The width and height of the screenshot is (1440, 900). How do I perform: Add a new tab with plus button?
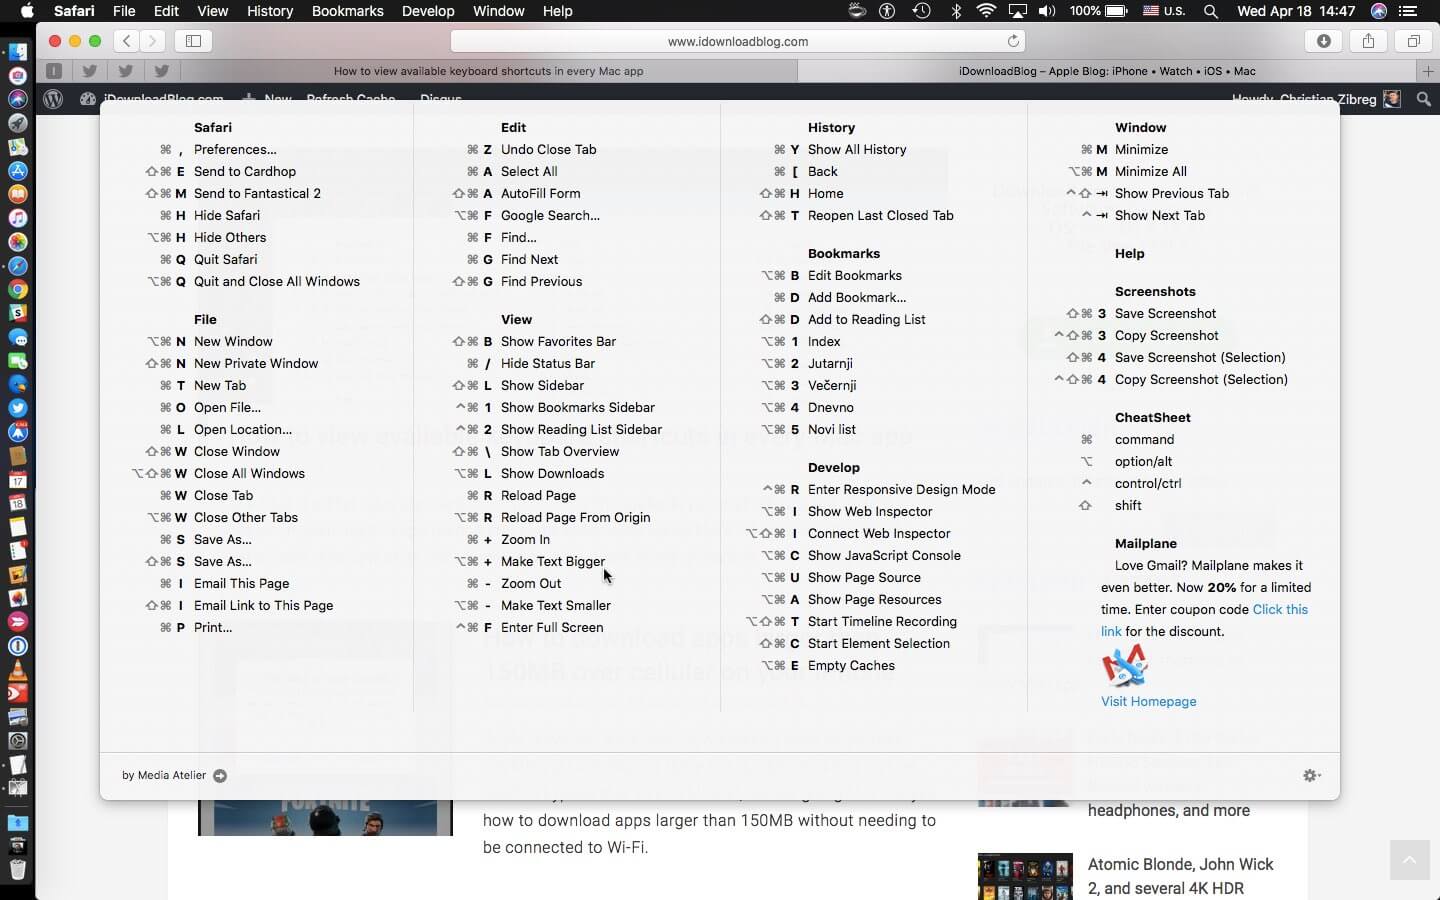[x=1428, y=71]
